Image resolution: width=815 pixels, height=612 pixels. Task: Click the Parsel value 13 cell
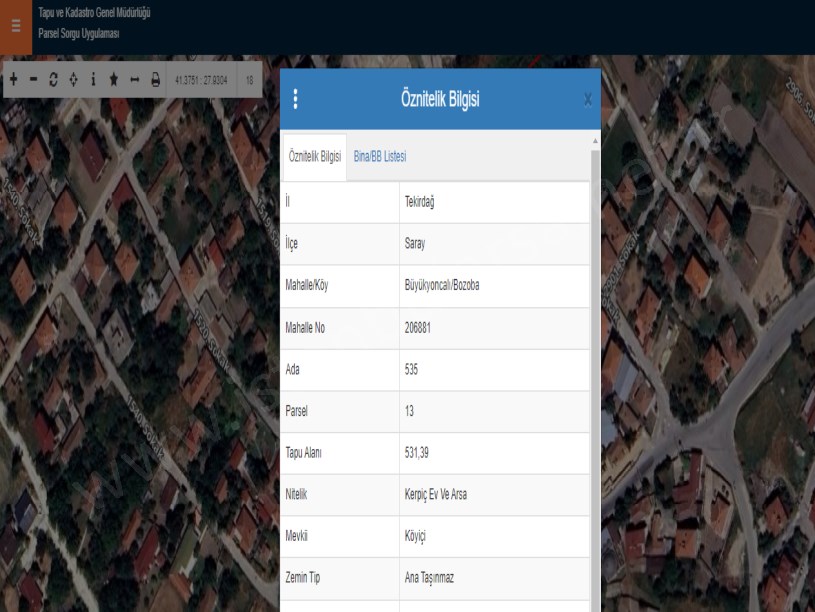(x=494, y=412)
